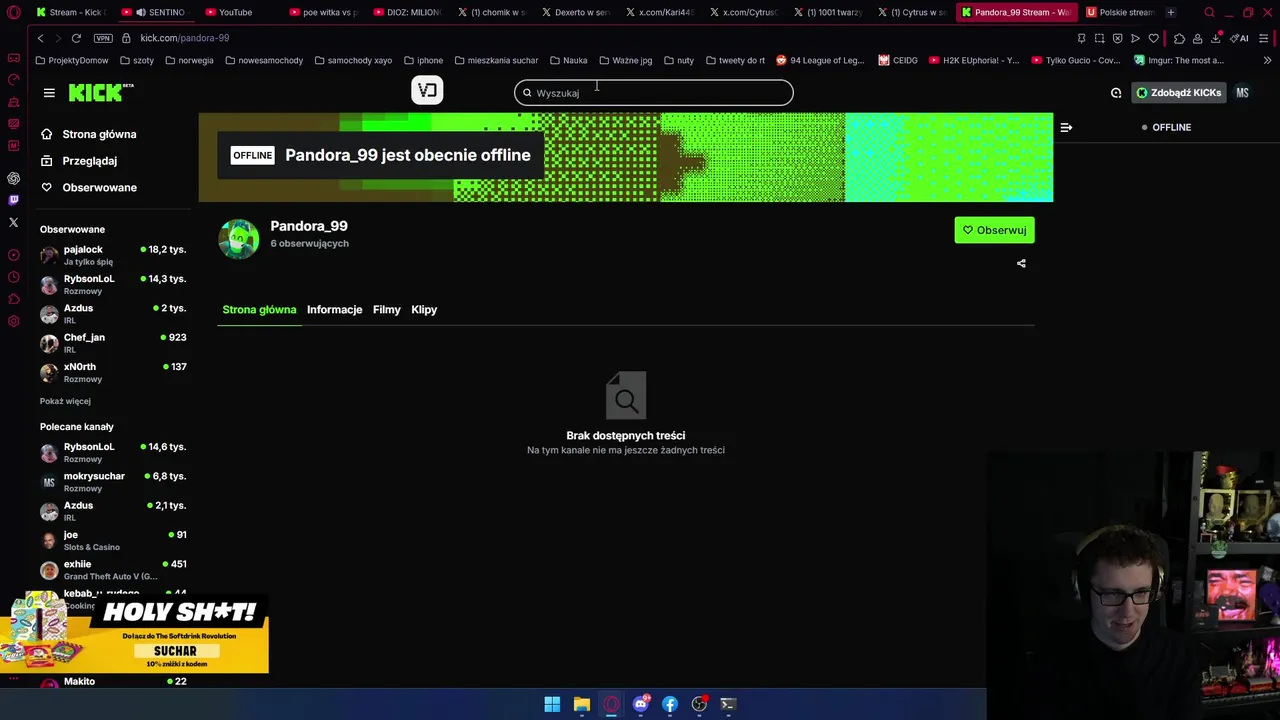Click the heart bookmark icon in toolbar
This screenshot has height=720, width=1280.
pyautogui.click(x=1153, y=38)
